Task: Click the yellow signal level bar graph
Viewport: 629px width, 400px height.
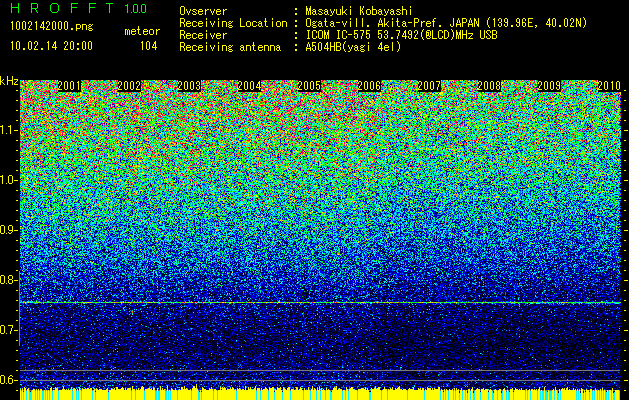Action: [x=320, y=394]
